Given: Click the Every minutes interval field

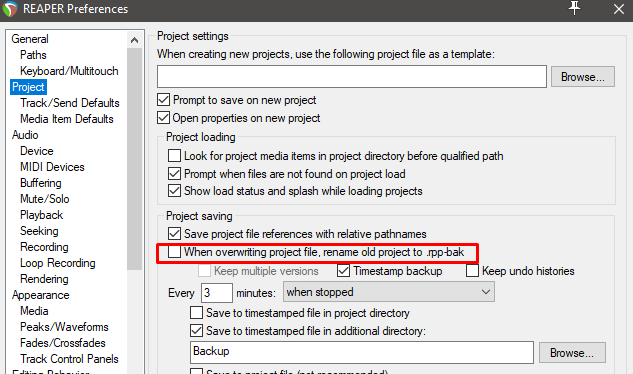Looking at the screenshot, I should (217, 292).
